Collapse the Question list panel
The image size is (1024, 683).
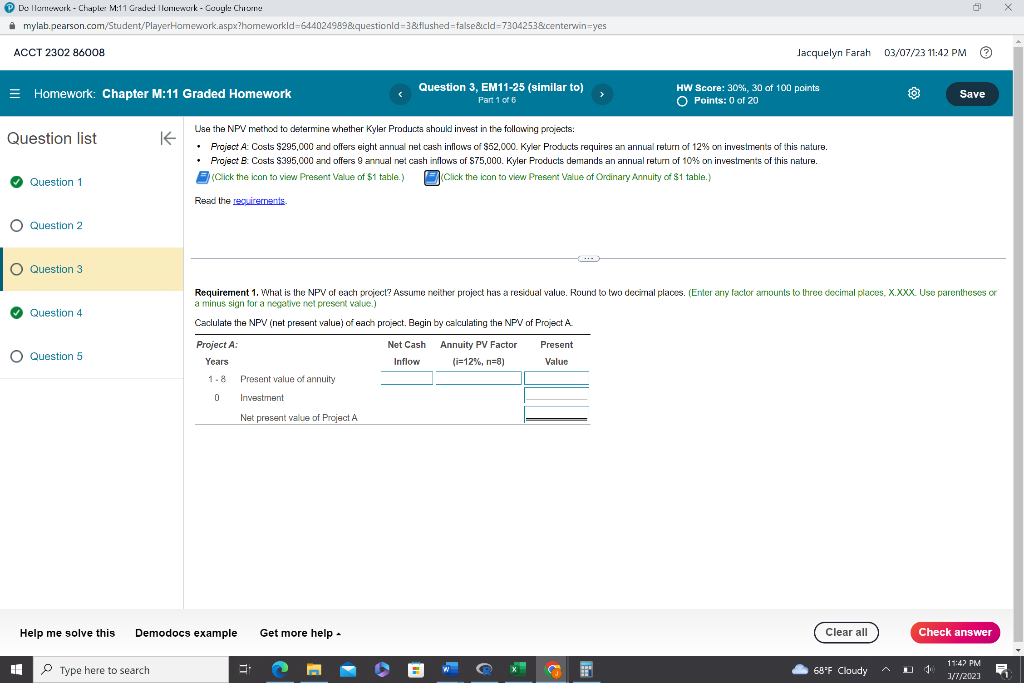[x=168, y=138]
